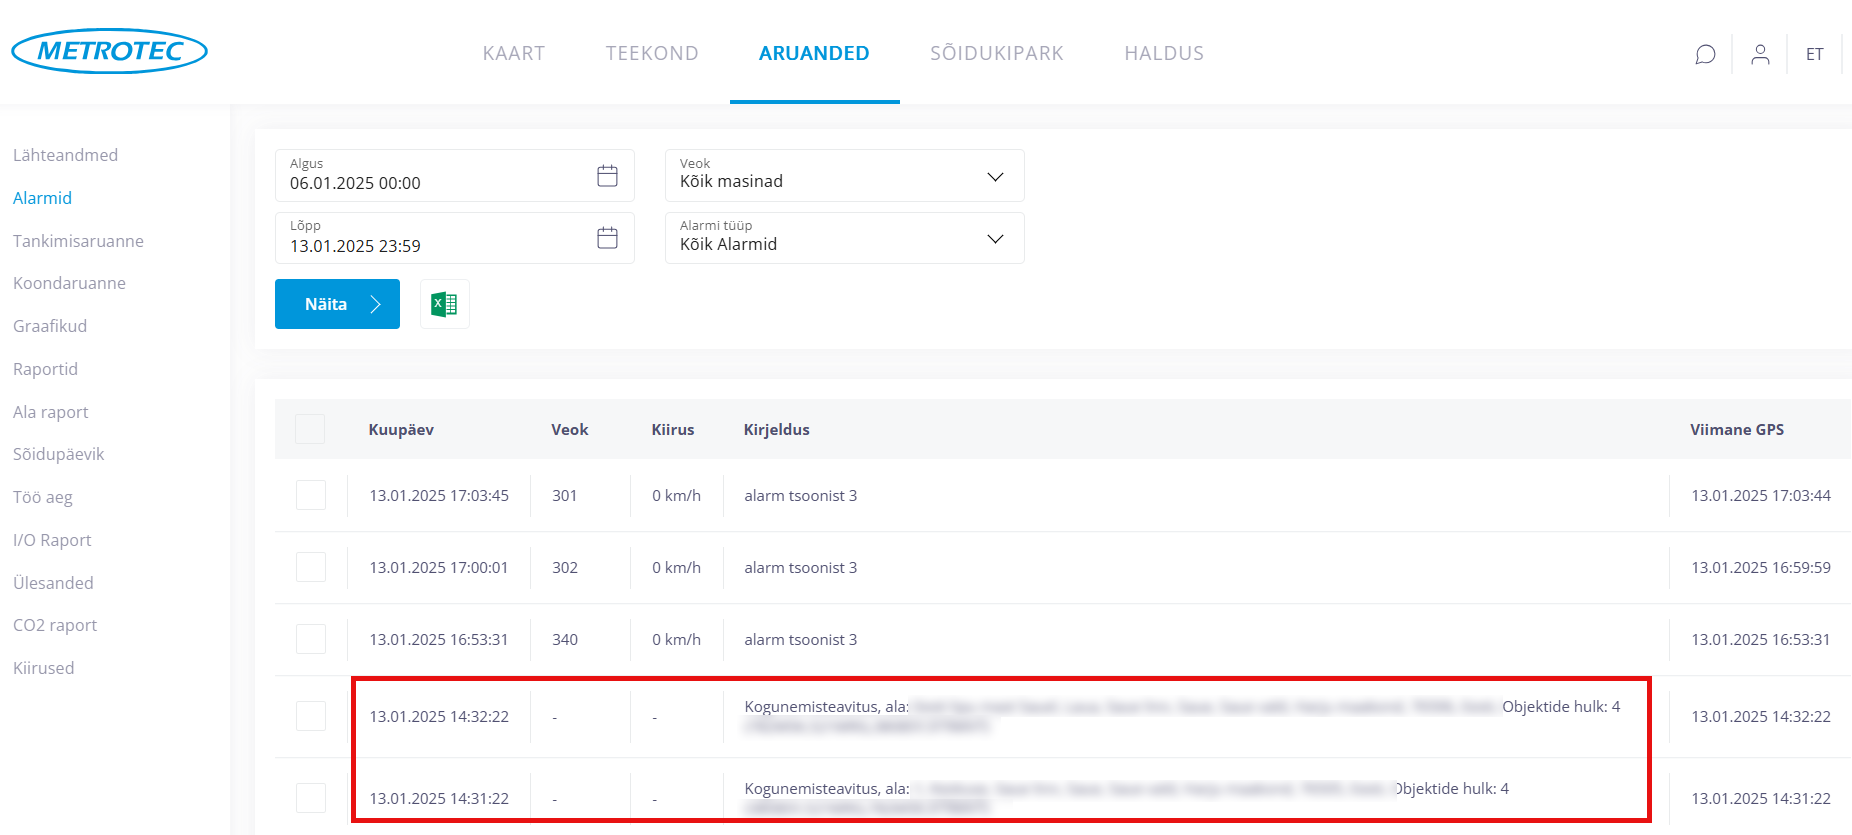This screenshot has height=835, width=1852.
Task: Select all rows with header checkbox
Action: click(310, 429)
